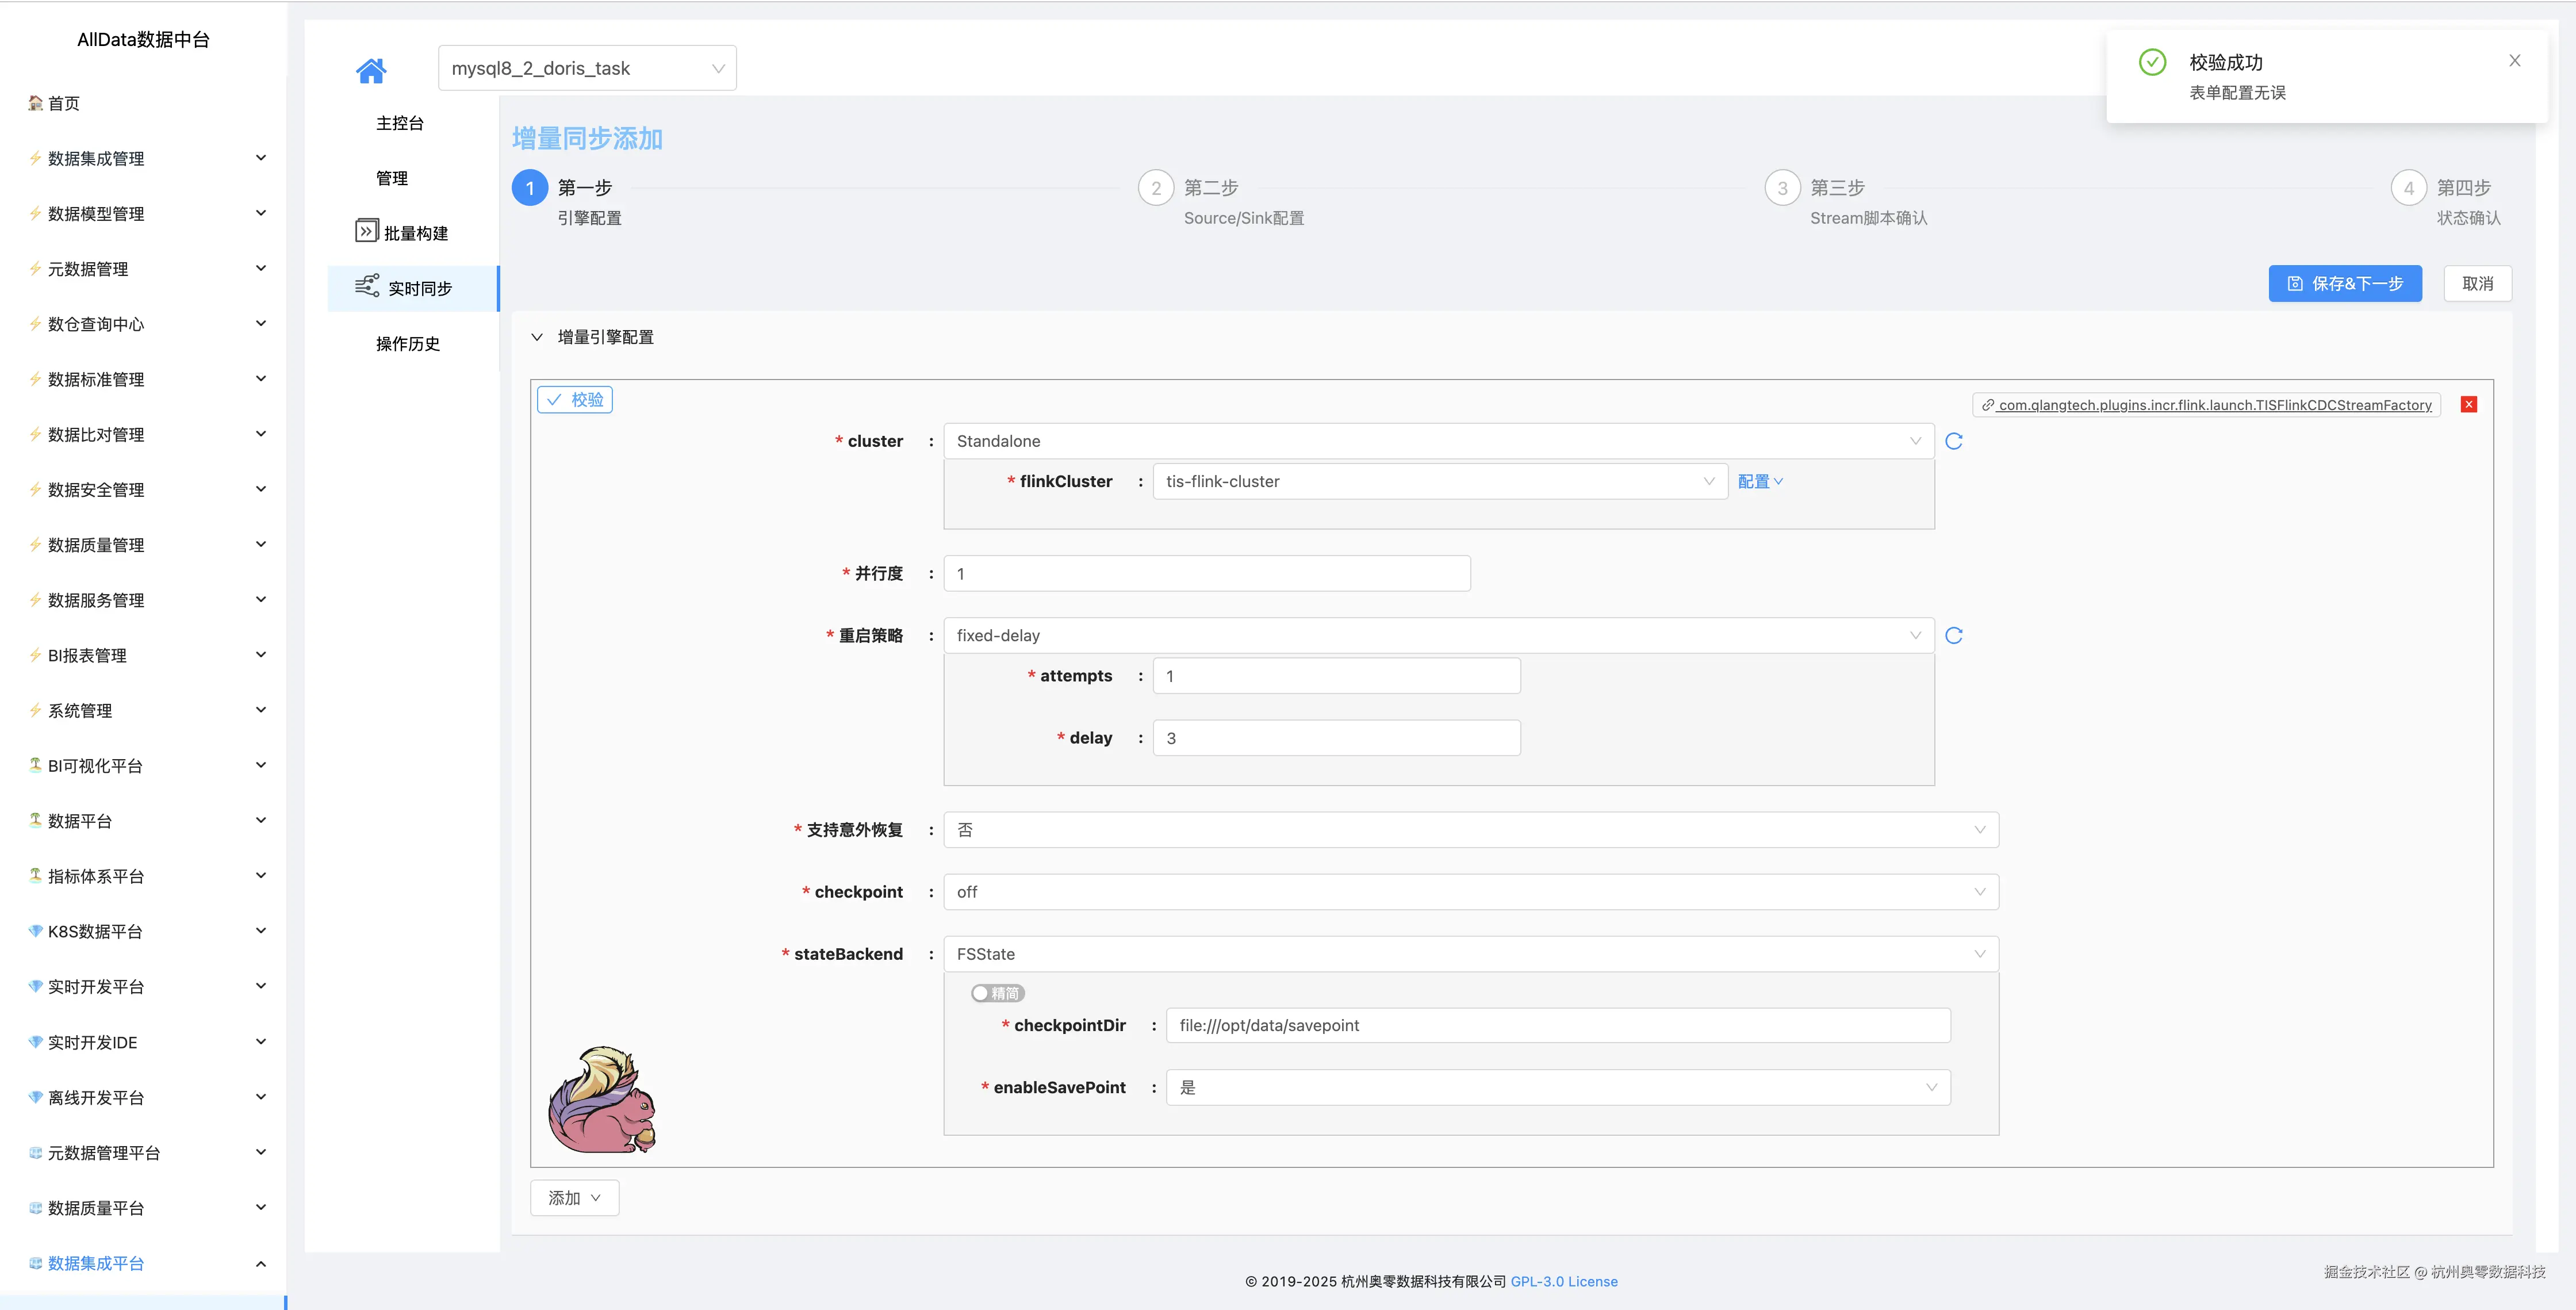Screen dimensions: 2576x1310
Task: Open the checkpoint dropdown showing off
Action: point(1470,892)
